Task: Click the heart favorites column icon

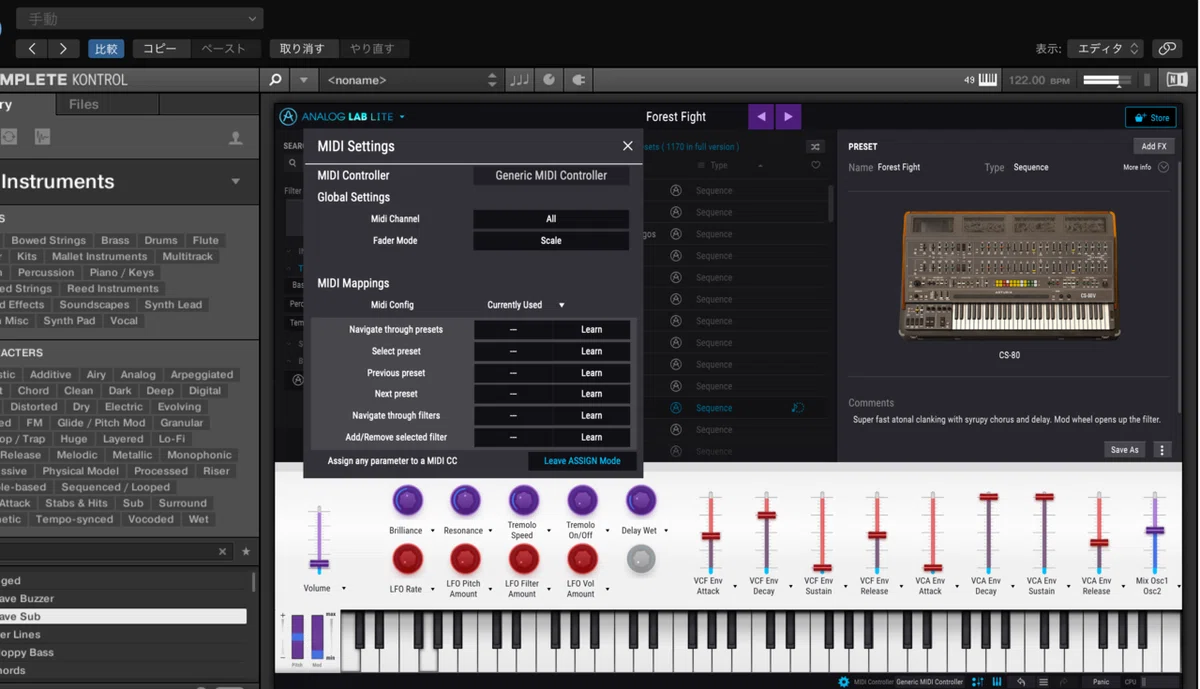Action: [816, 166]
